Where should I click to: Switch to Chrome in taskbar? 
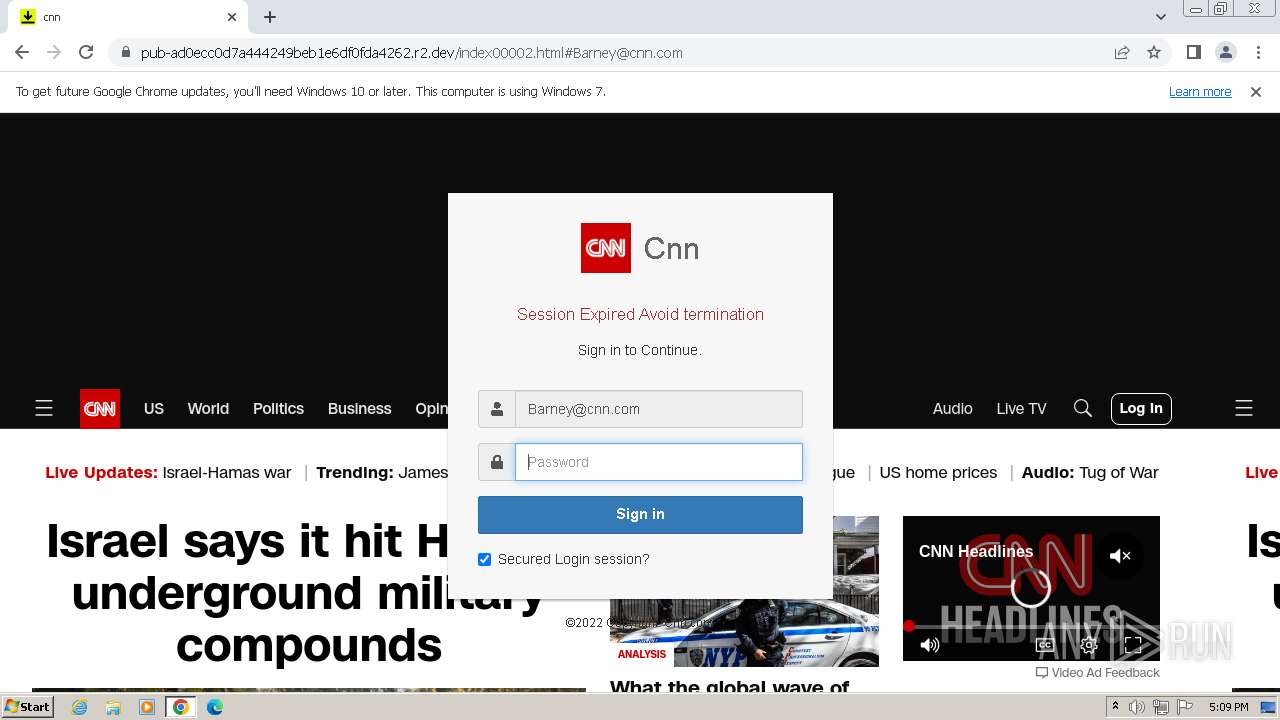pos(181,707)
